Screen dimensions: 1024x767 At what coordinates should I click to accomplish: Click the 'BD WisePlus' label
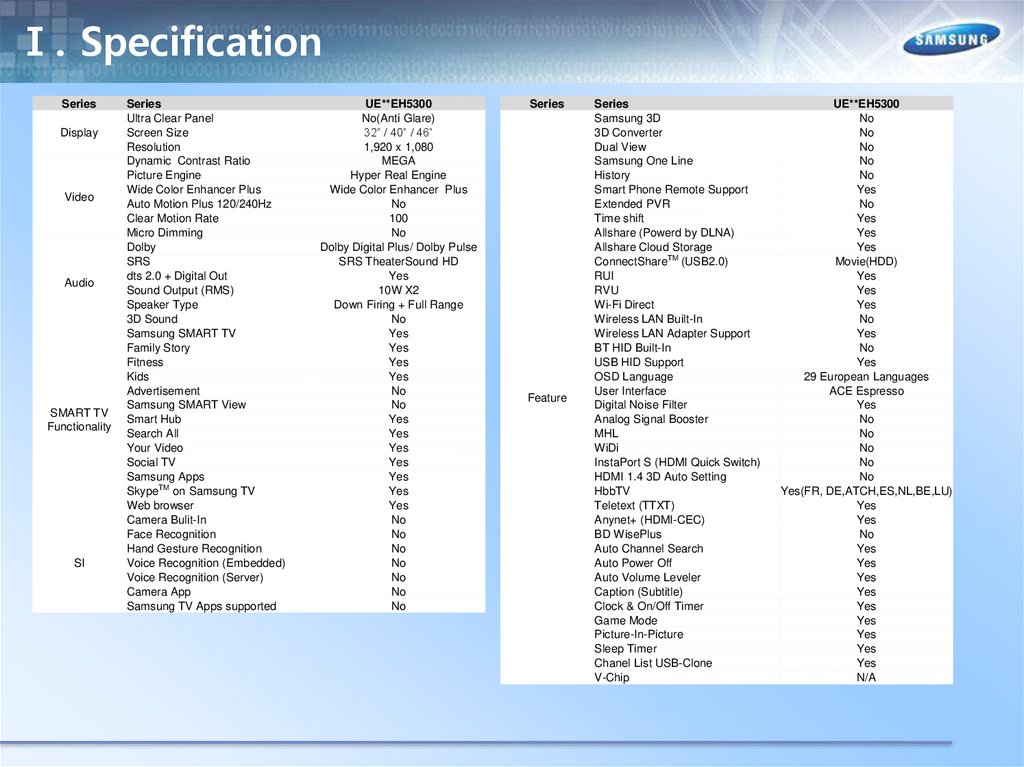[628, 534]
